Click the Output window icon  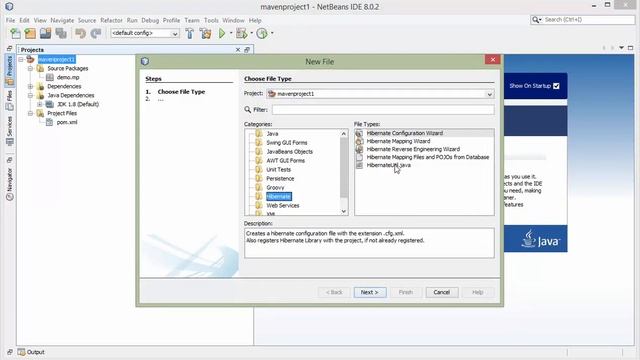click(21, 352)
